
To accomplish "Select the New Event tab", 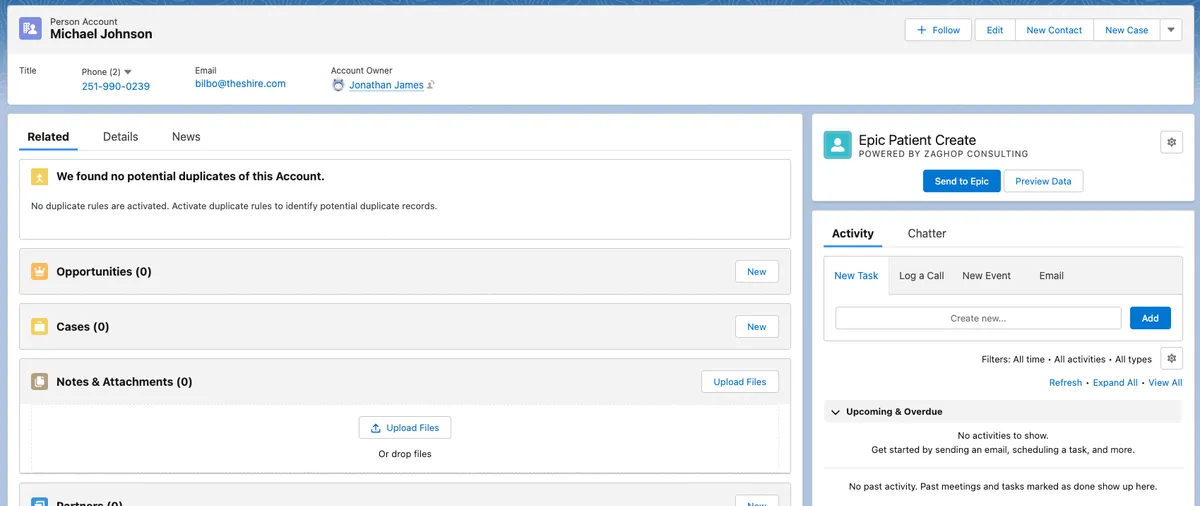I will (986, 276).
